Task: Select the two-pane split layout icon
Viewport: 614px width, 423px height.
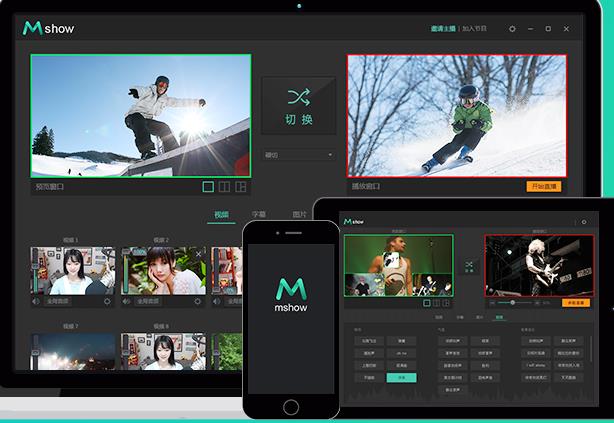Action: [x=224, y=186]
